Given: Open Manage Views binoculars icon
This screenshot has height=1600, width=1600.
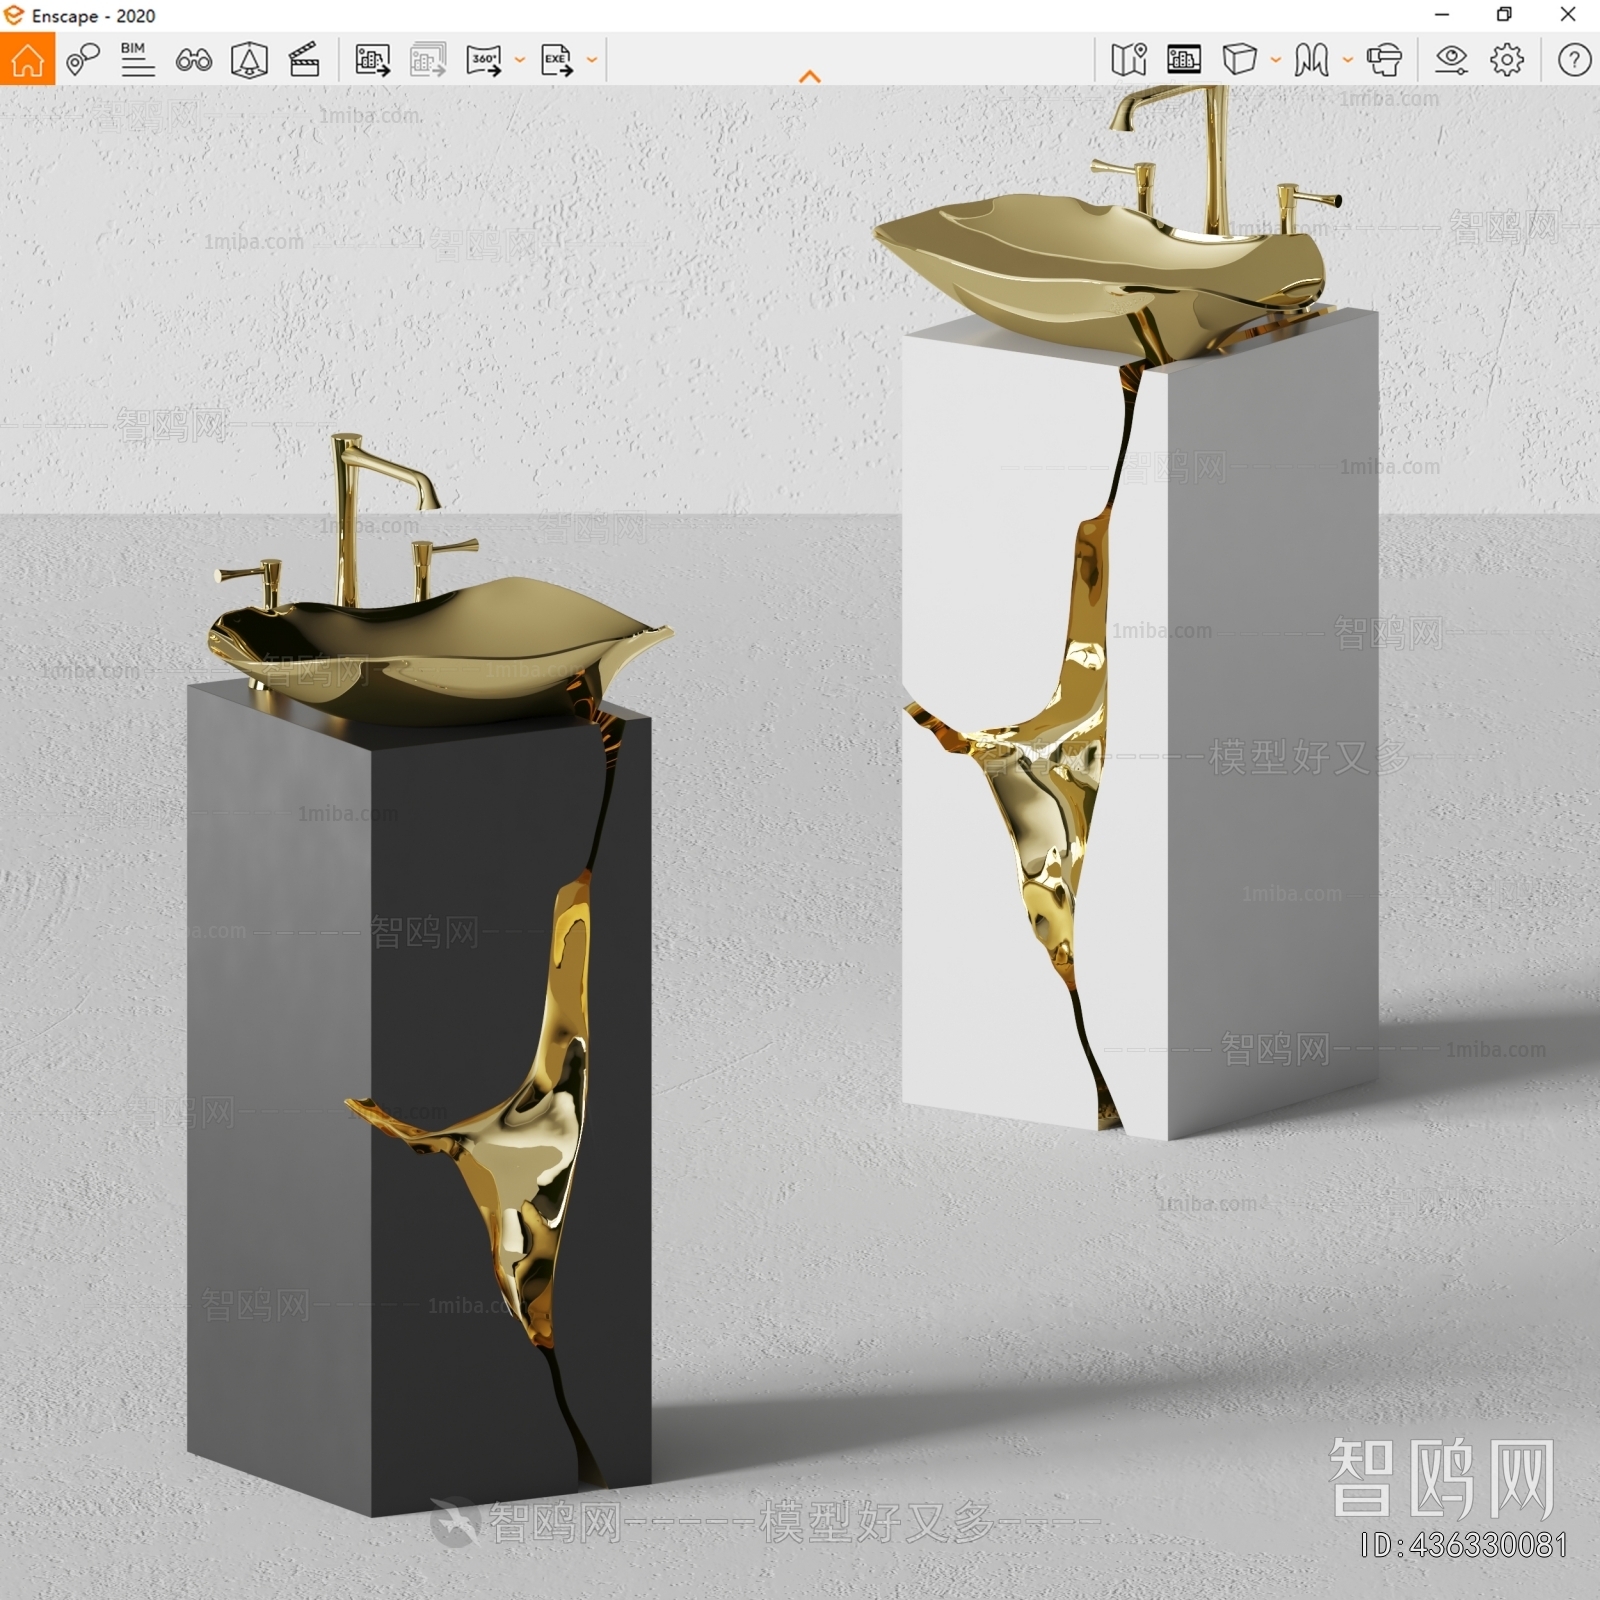Looking at the screenshot, I should [x=193, y=60].
